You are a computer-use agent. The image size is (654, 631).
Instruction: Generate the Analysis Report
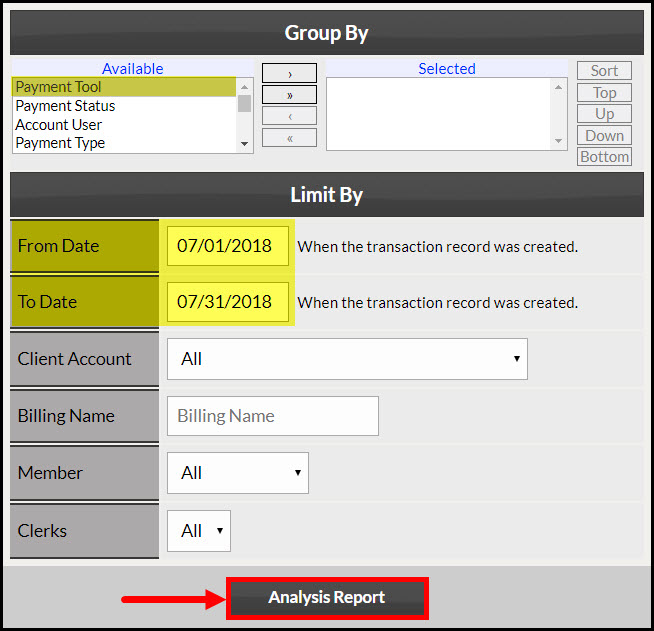(x=327, y=598)
